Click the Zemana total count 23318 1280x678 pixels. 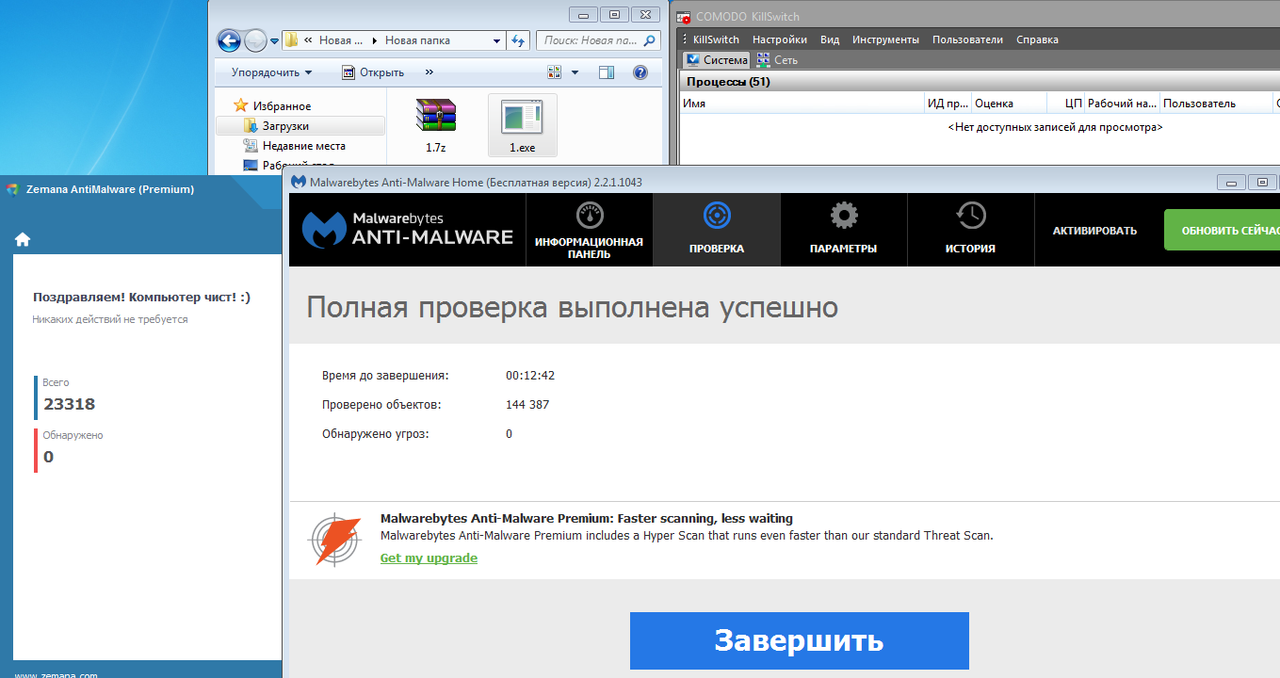tap(69, 405)
